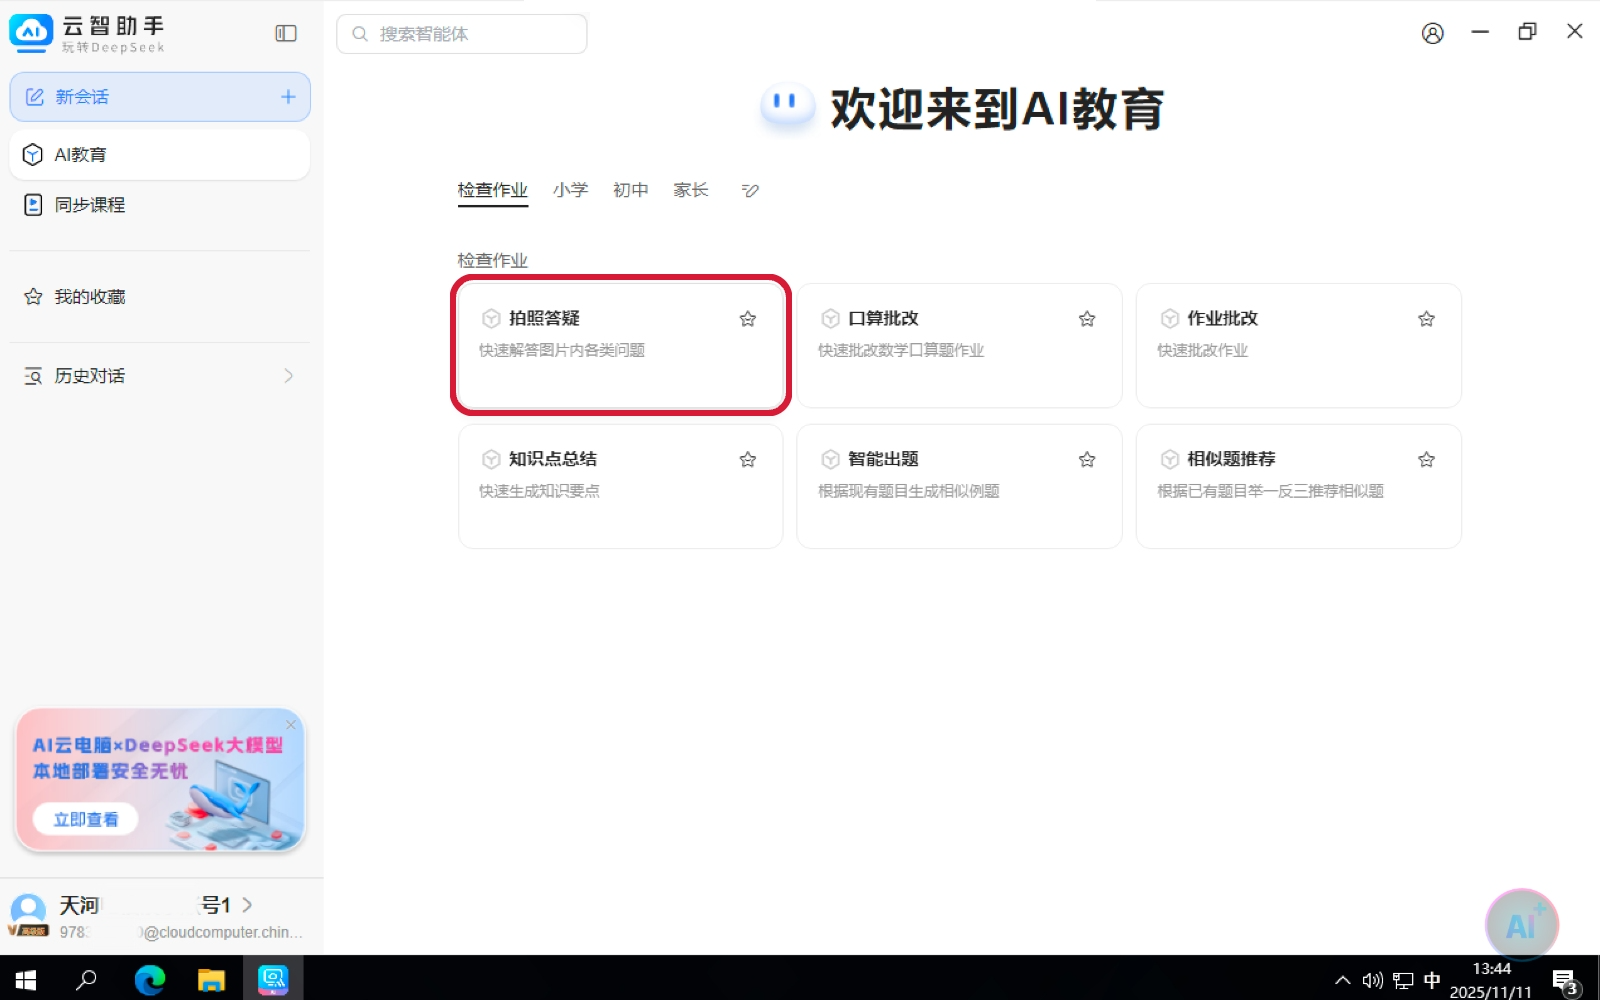Launch Microsoft Edge from the taskbar
Screen dimensions: 1600x1000
(x=150, y=980)
